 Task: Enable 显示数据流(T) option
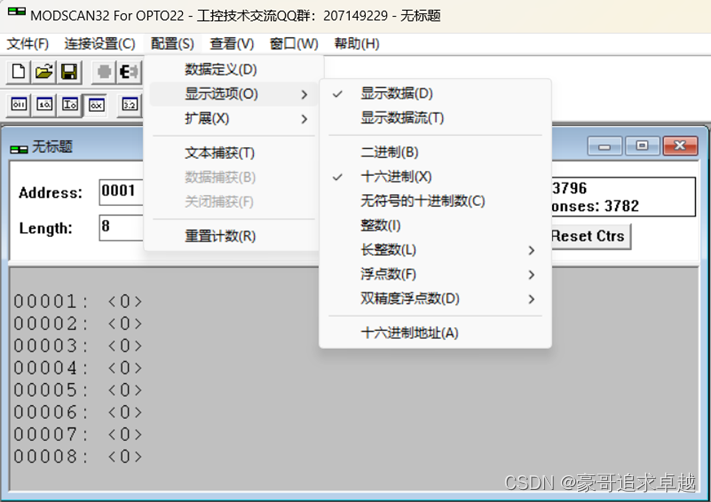tap(435, 118)
